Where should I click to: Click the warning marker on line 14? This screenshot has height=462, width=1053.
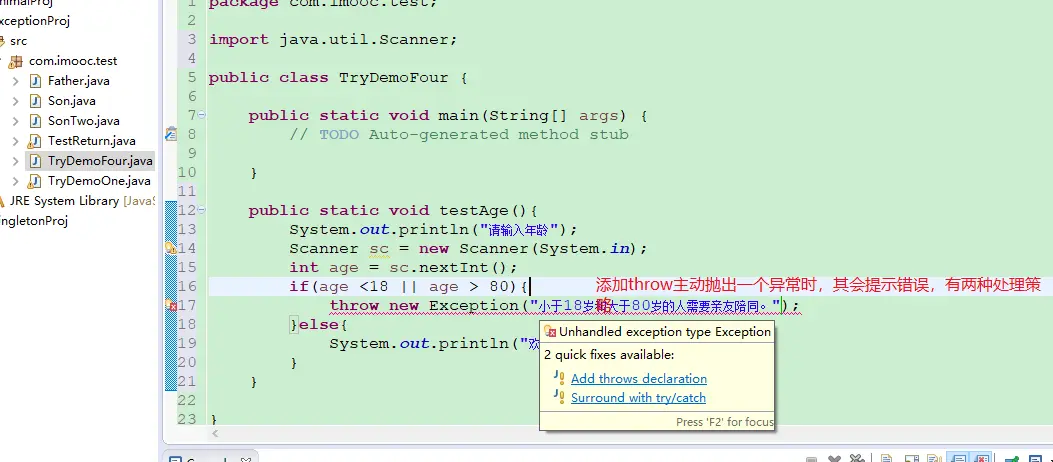coord(171,248)
